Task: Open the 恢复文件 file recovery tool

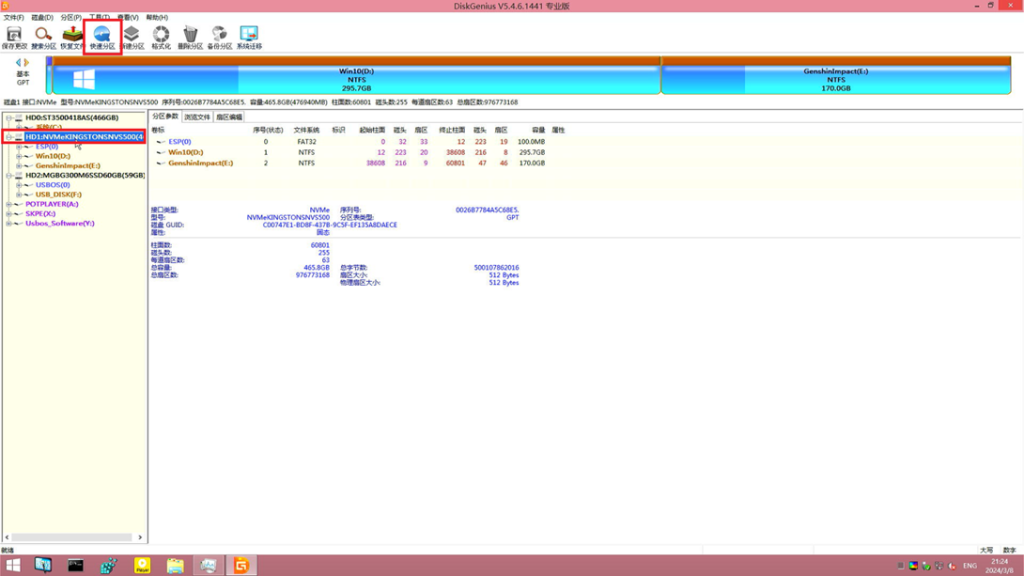Action: [73, 38]
